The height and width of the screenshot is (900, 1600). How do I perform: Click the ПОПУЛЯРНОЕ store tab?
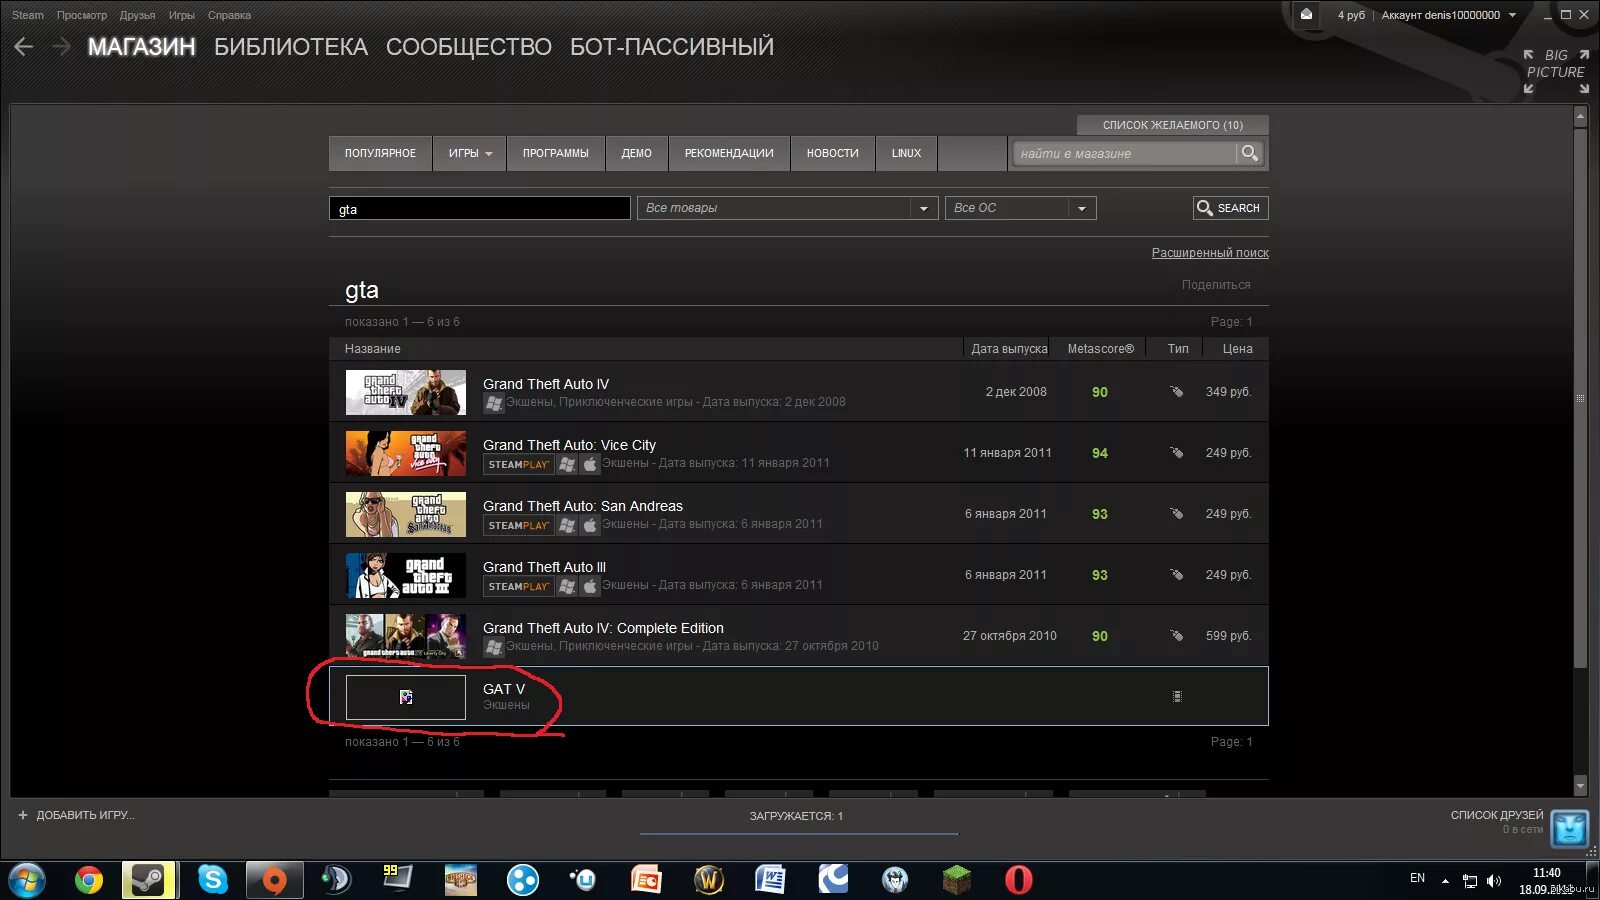pos(380,153)
